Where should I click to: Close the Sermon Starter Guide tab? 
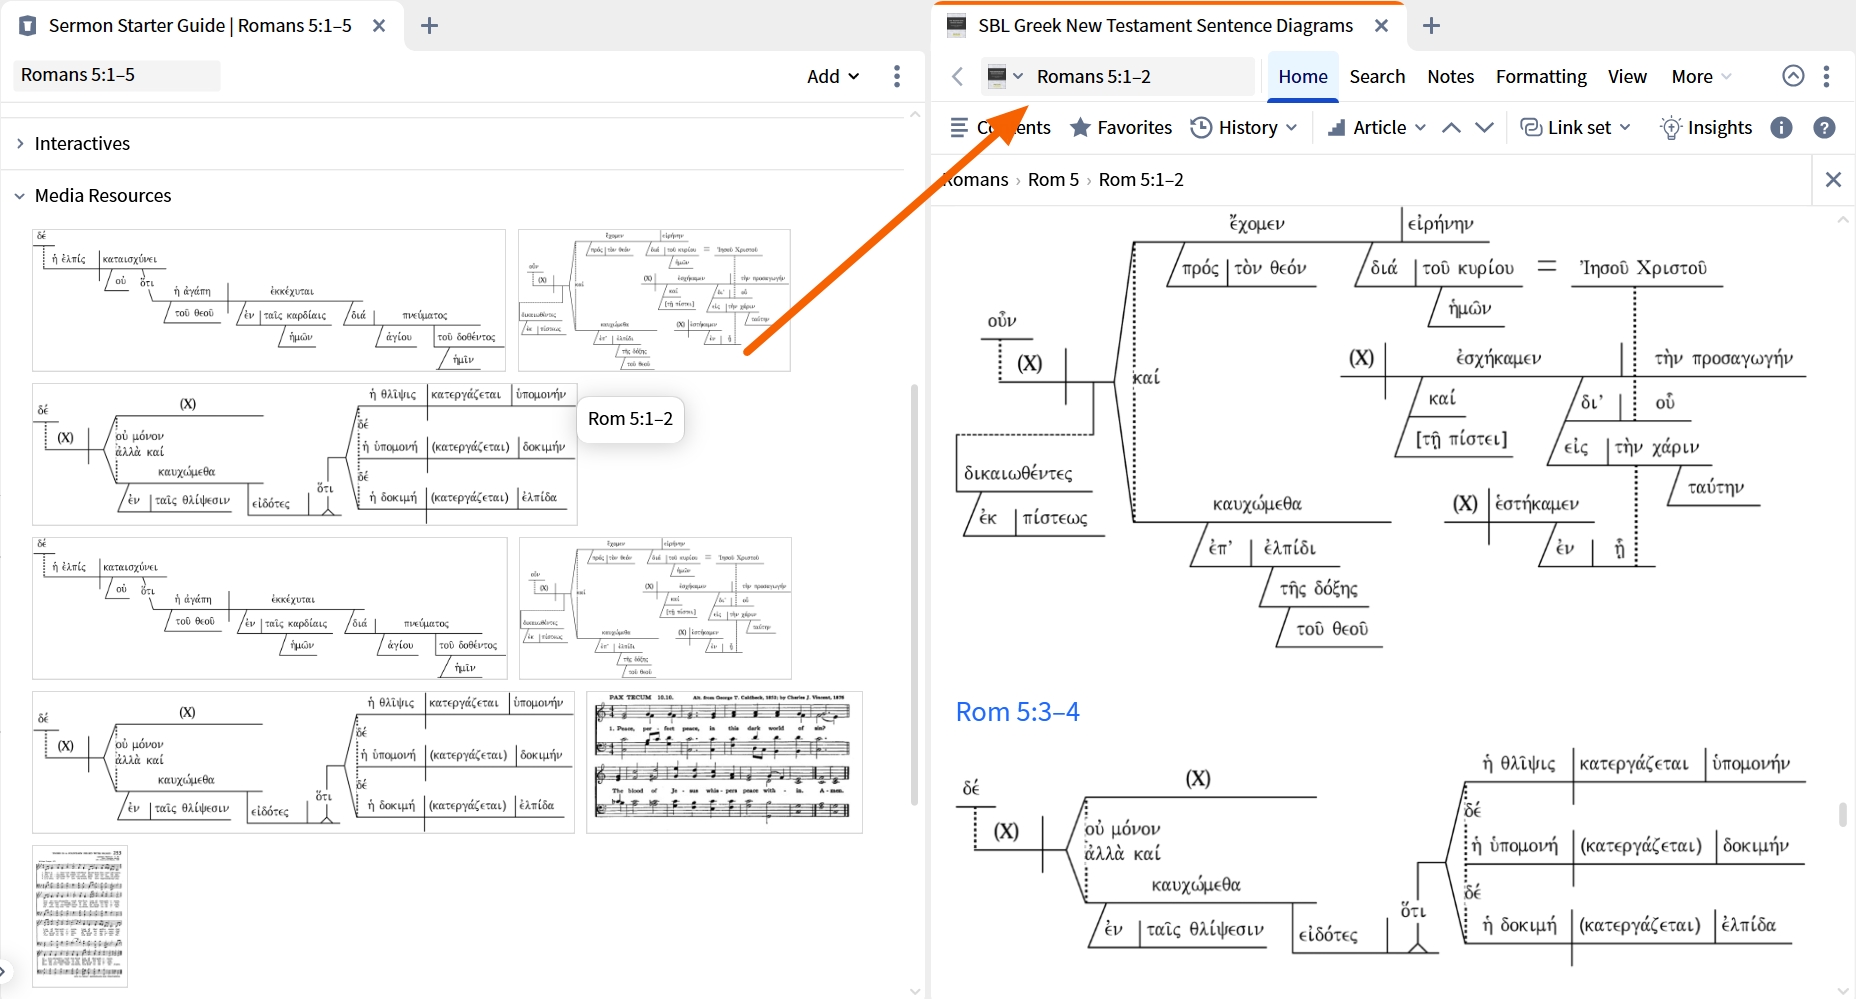[379, 26]
